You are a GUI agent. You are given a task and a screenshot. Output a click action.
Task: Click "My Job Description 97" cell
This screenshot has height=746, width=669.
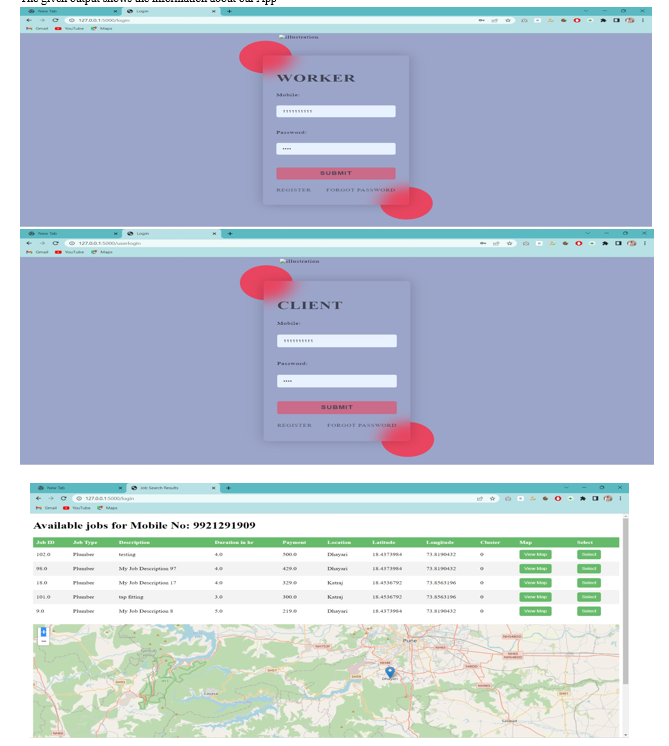click(148, 569)
